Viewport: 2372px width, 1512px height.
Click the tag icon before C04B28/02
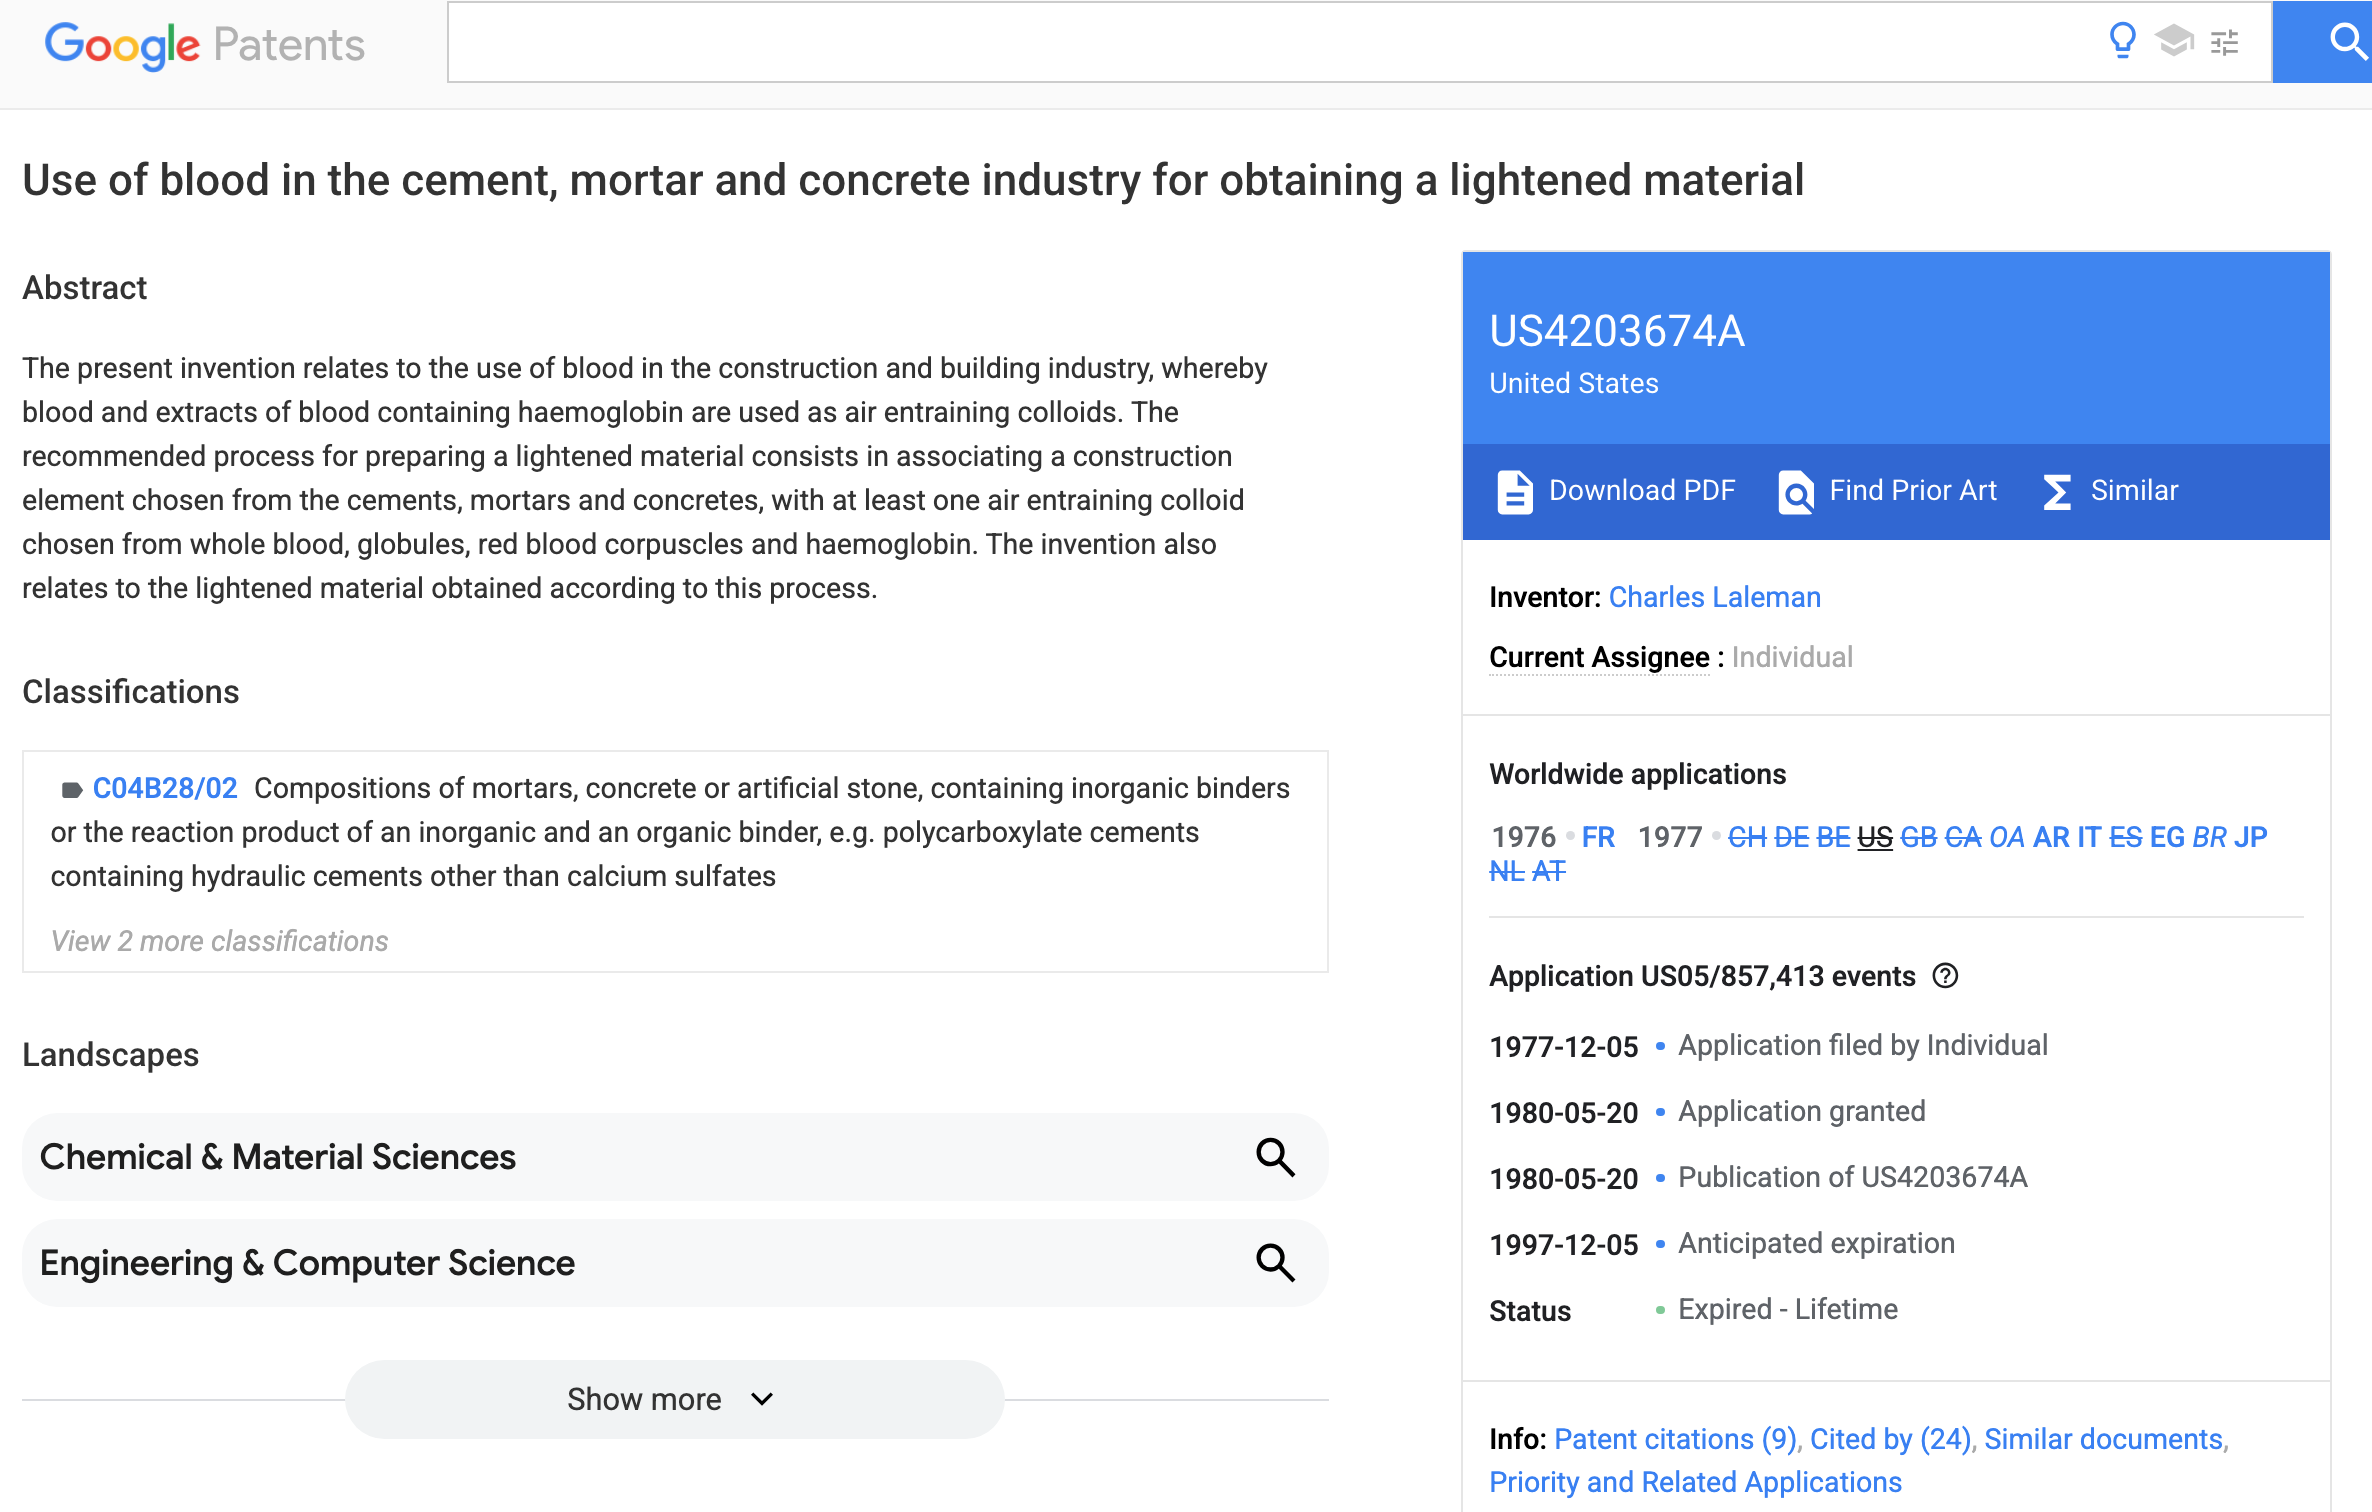pyautogui.click(x=71, y=790)
